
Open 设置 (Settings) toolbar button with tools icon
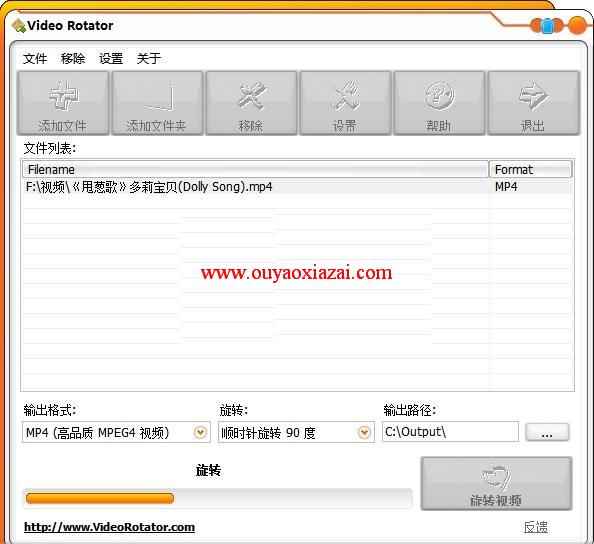click(x=345, y=103)
